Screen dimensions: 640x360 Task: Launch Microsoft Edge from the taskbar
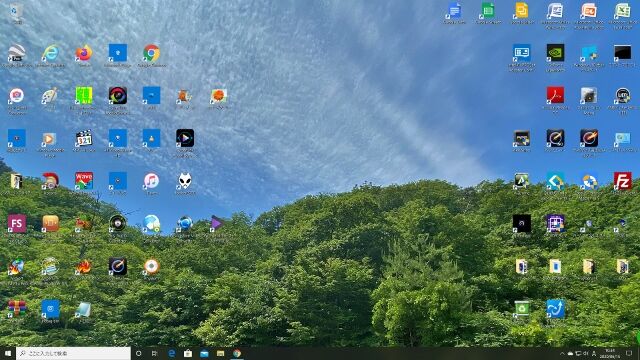pos(172,353)
